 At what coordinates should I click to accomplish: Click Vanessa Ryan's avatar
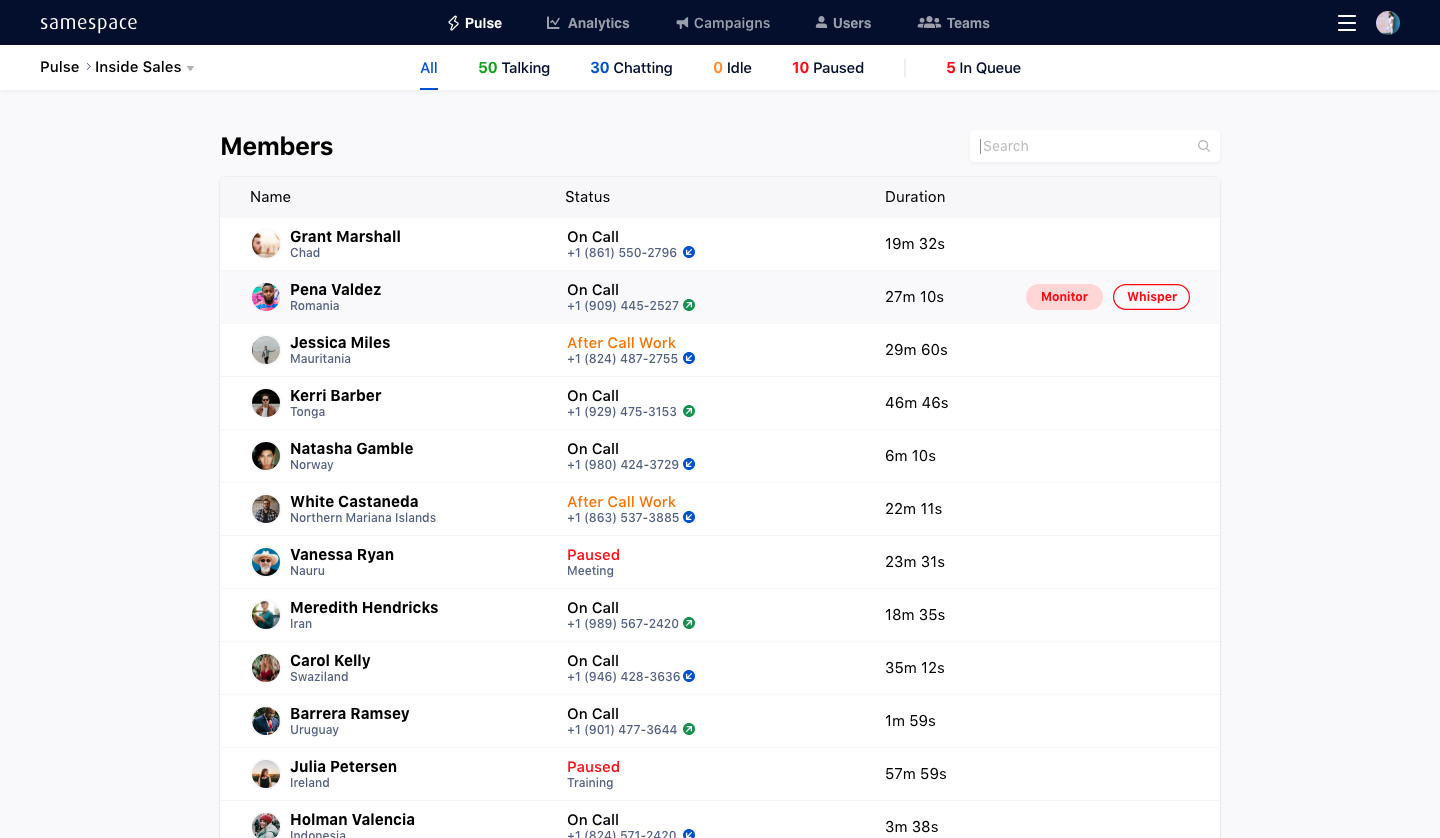266,562
